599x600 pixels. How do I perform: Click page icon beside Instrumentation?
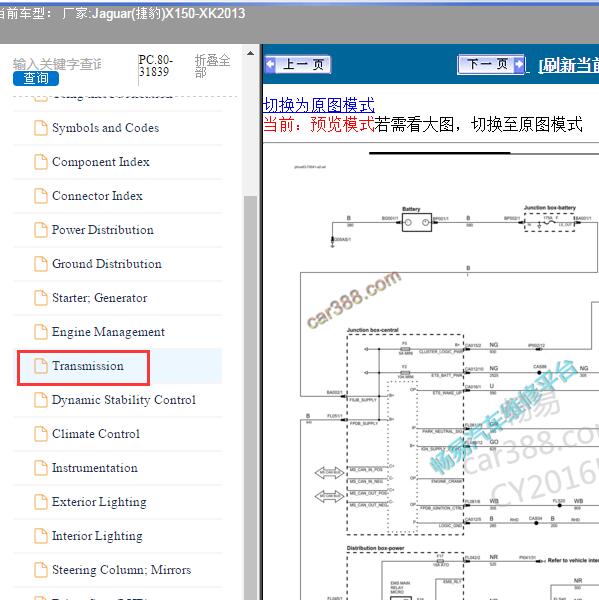click(41, 468)
